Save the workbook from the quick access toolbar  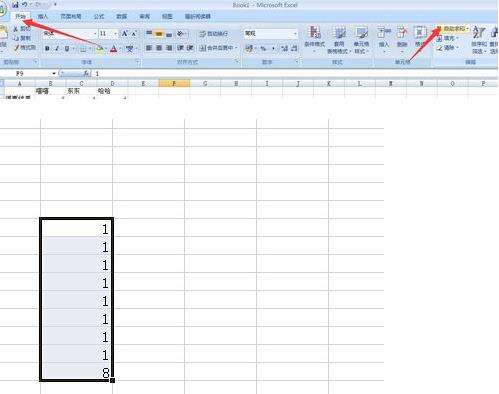(x=15, y=5)
